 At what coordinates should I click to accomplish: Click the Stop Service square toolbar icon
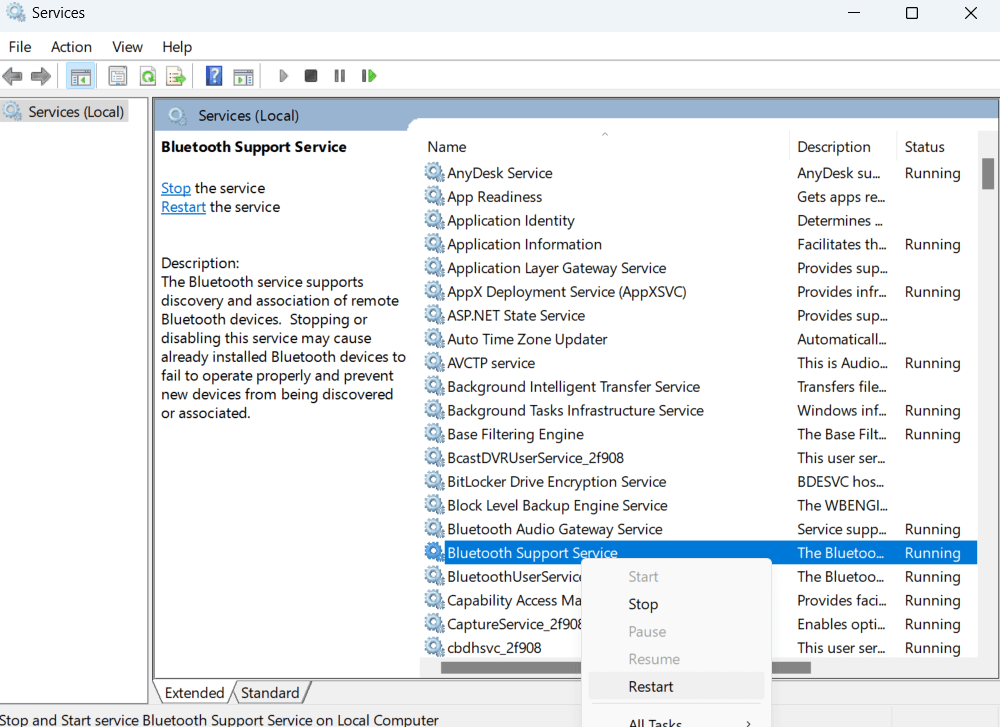311,76
